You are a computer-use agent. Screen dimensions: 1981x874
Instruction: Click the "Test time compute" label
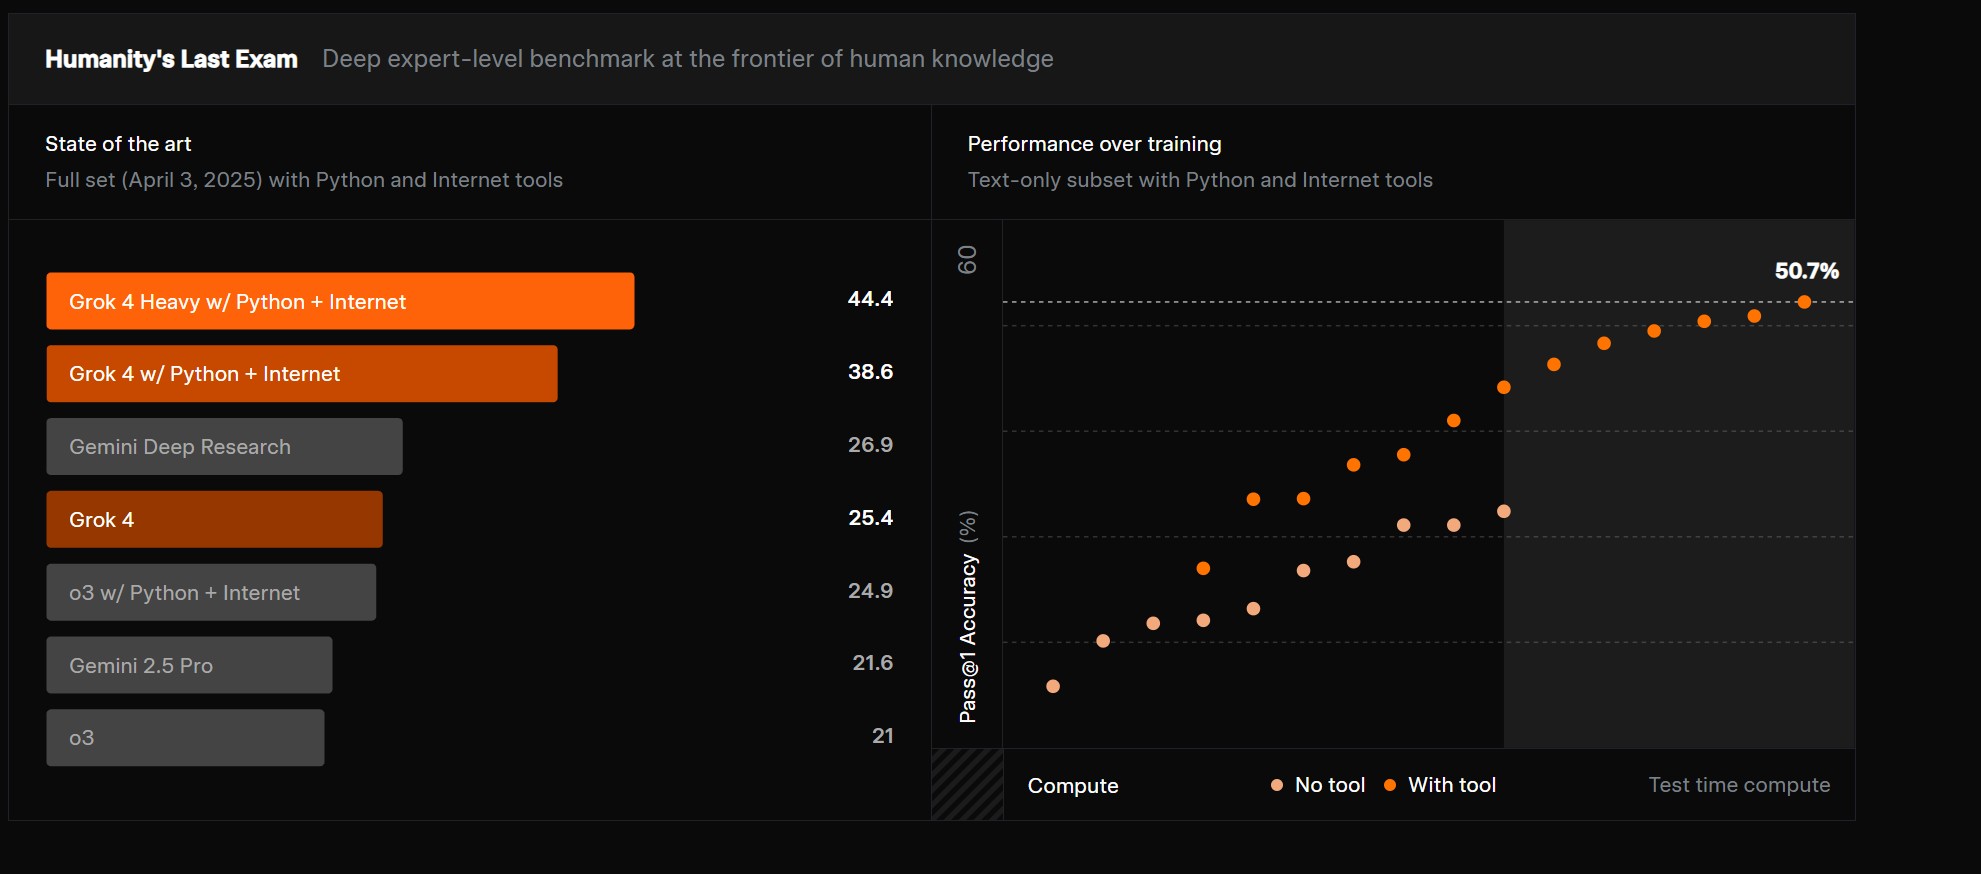1739,785
